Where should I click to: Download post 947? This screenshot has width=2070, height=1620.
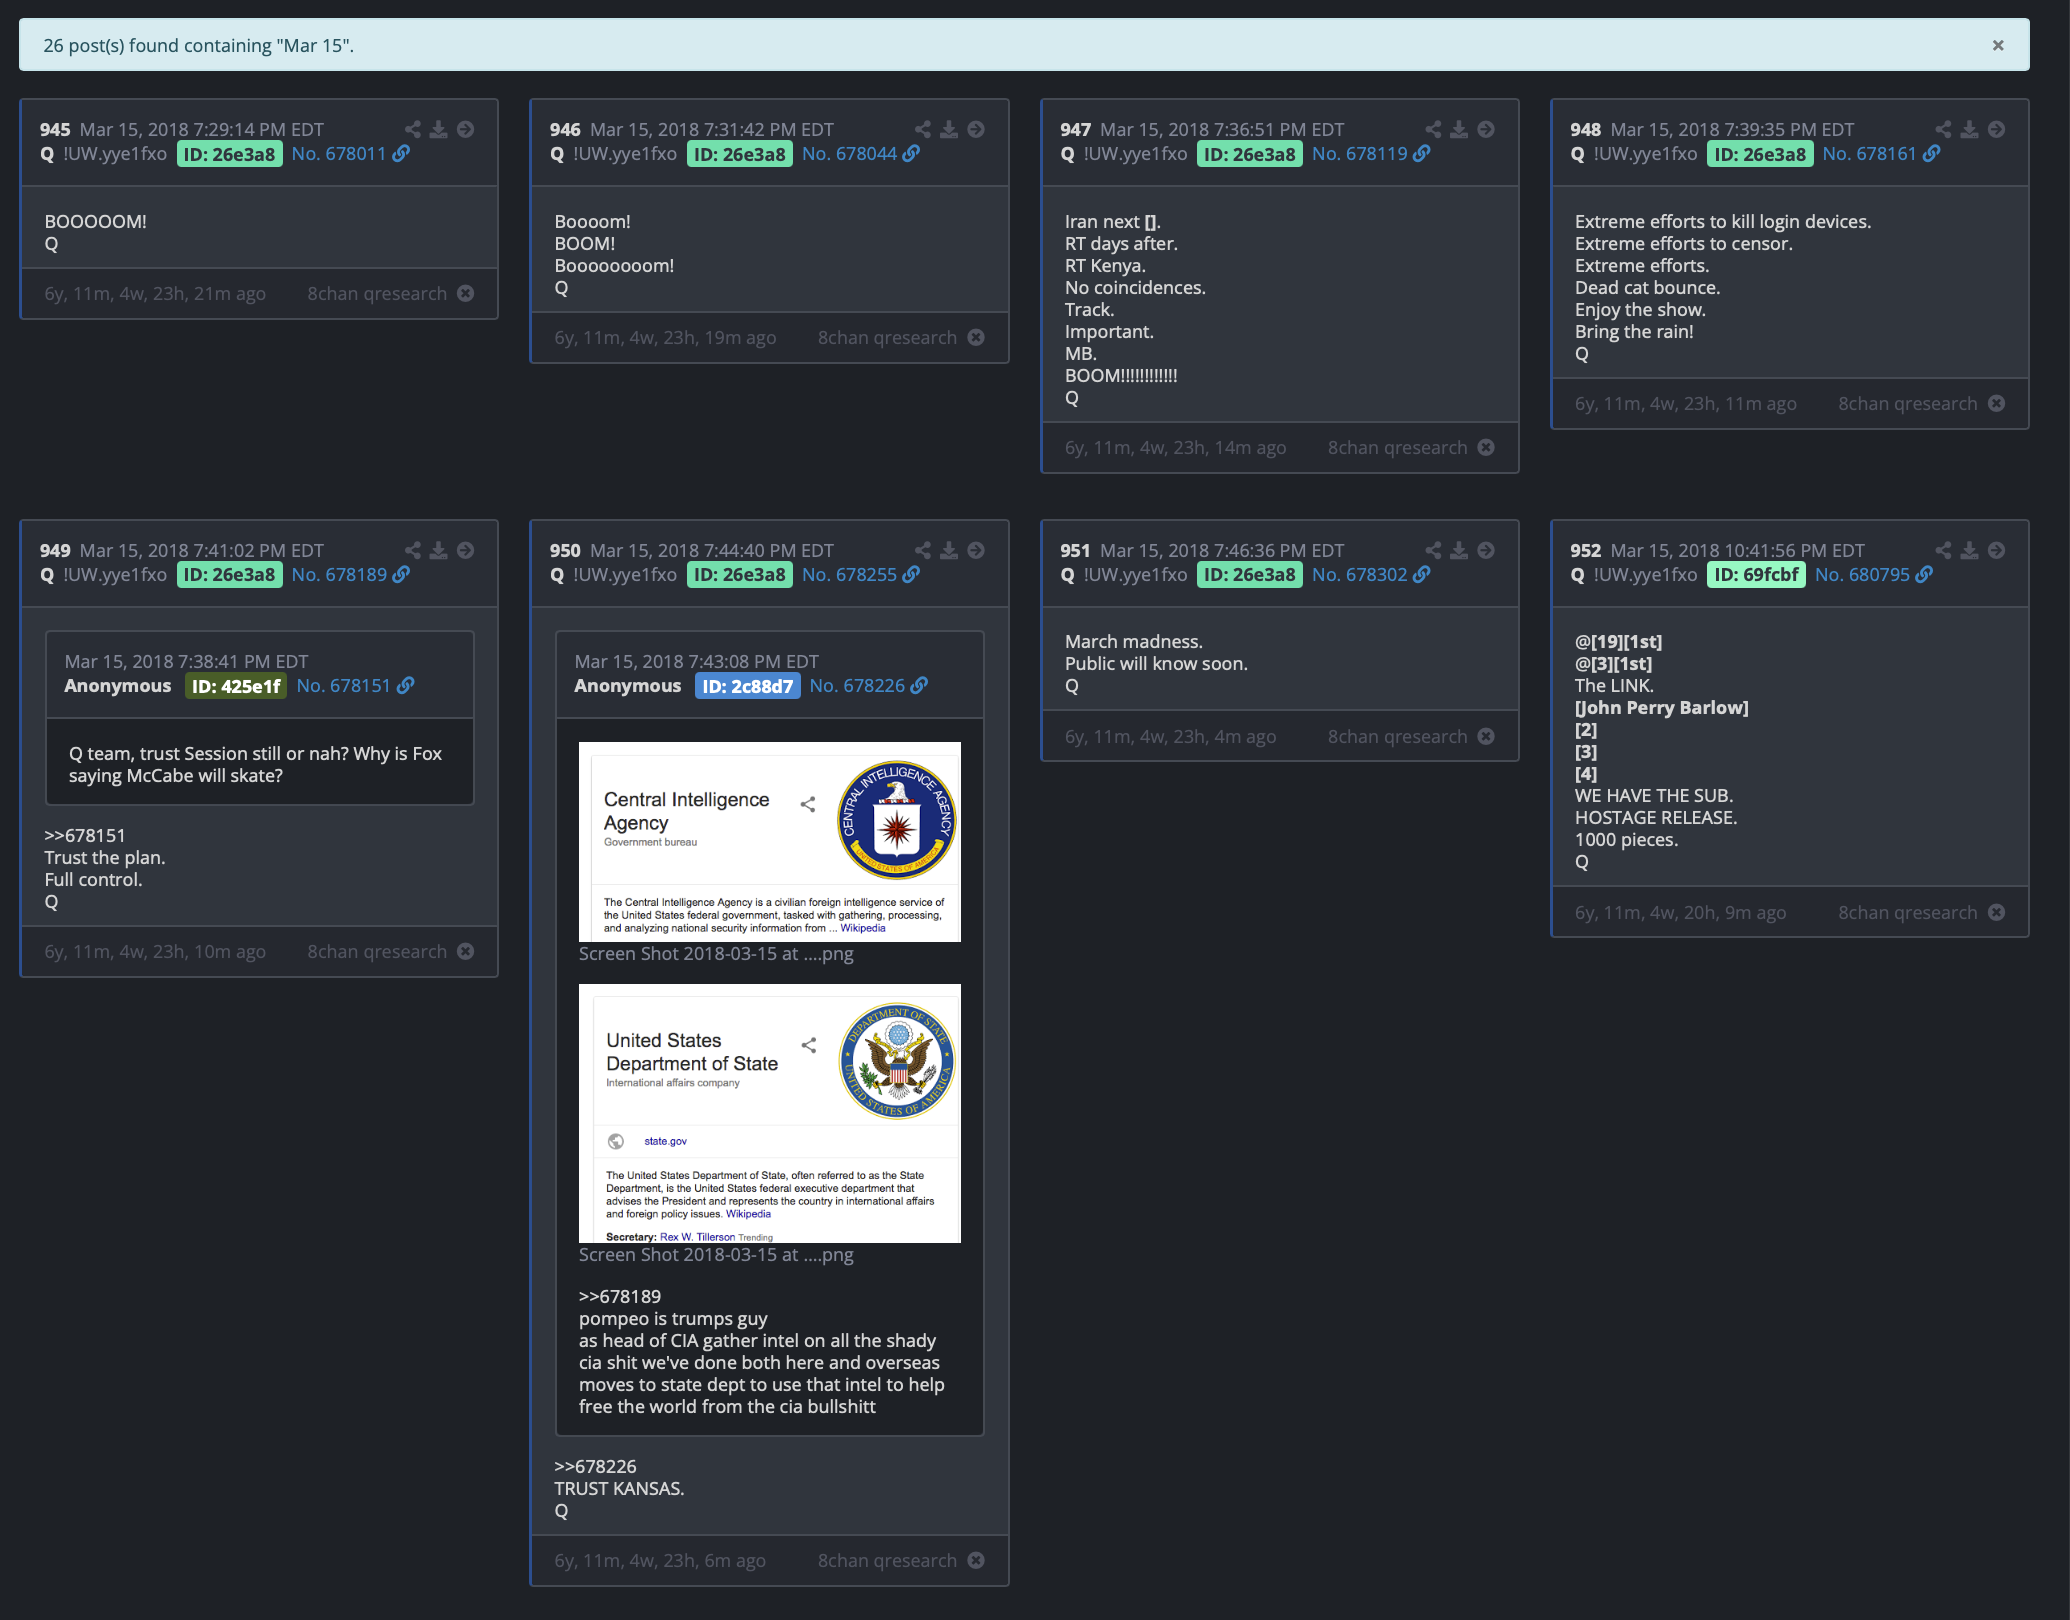pos(1459,129)
